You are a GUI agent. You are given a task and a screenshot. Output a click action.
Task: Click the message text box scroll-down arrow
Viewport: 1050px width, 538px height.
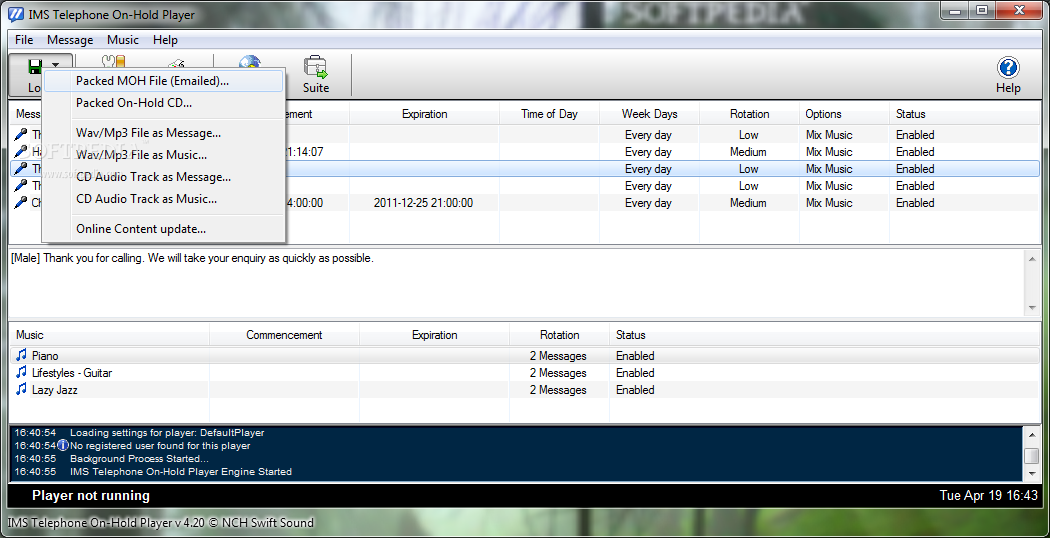coord(1032,308)
